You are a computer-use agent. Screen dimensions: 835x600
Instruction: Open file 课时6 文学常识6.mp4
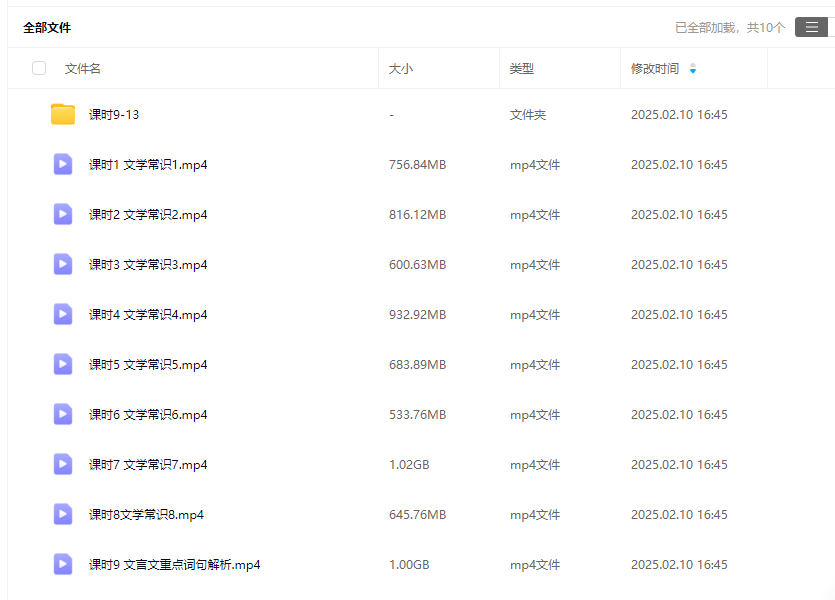click(x=148, y=415)
